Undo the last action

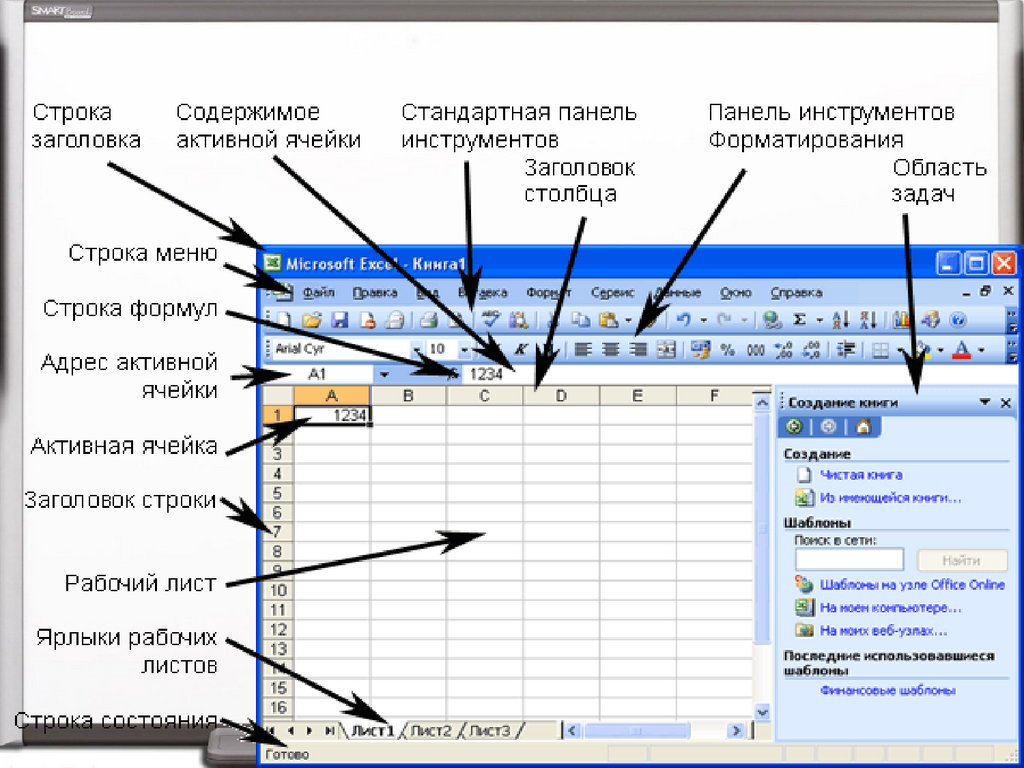[x=683, y=320]
